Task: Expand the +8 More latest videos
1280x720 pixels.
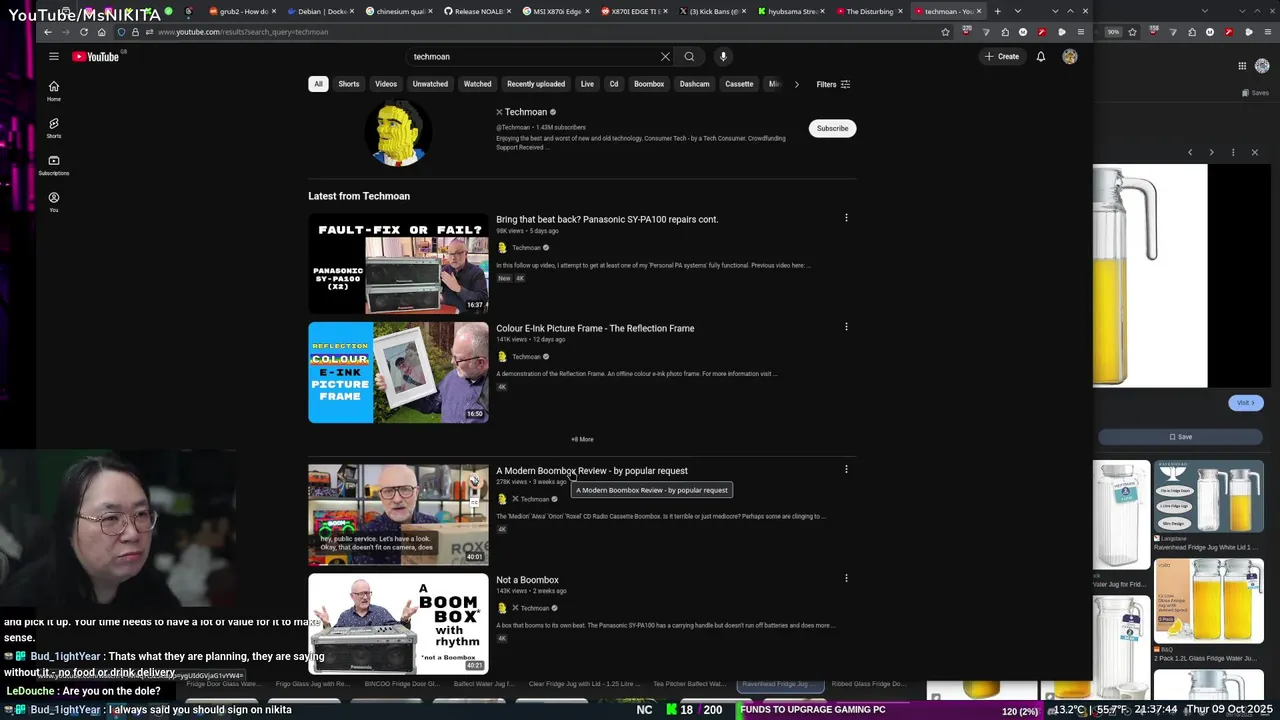Action: [x=582, y=439]
